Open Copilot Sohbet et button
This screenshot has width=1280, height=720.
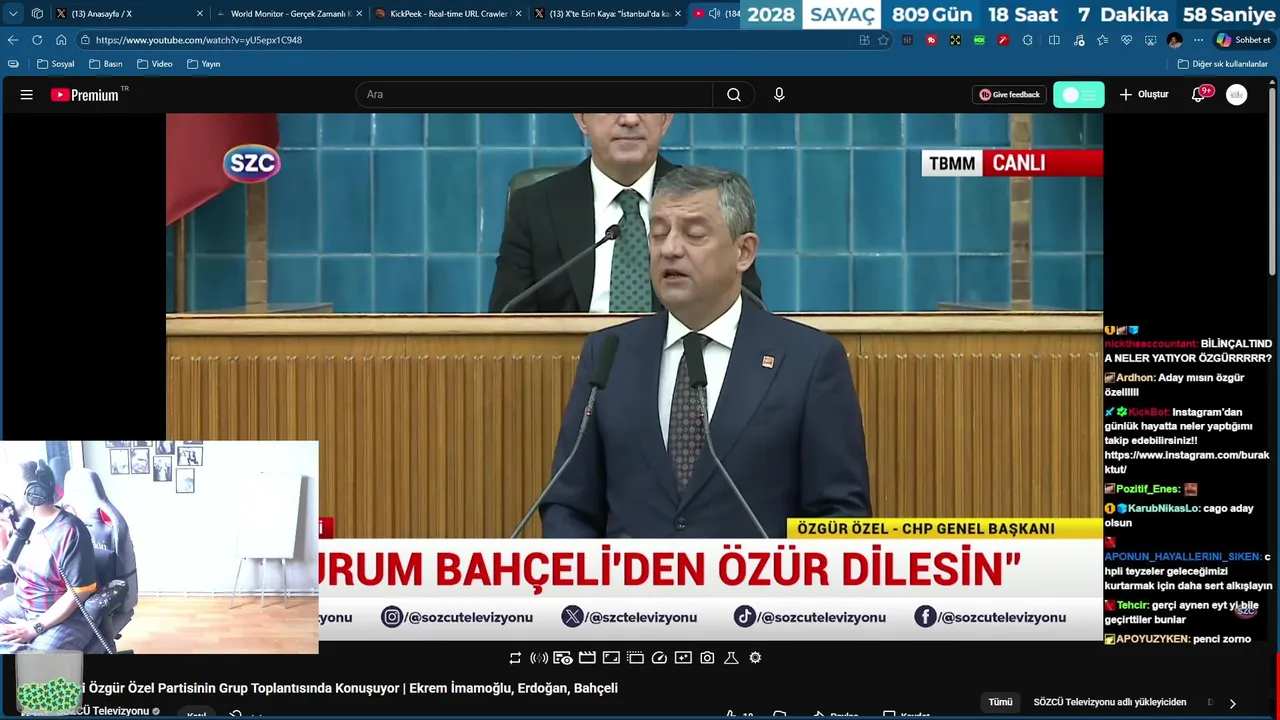(x=1243, y=40)
